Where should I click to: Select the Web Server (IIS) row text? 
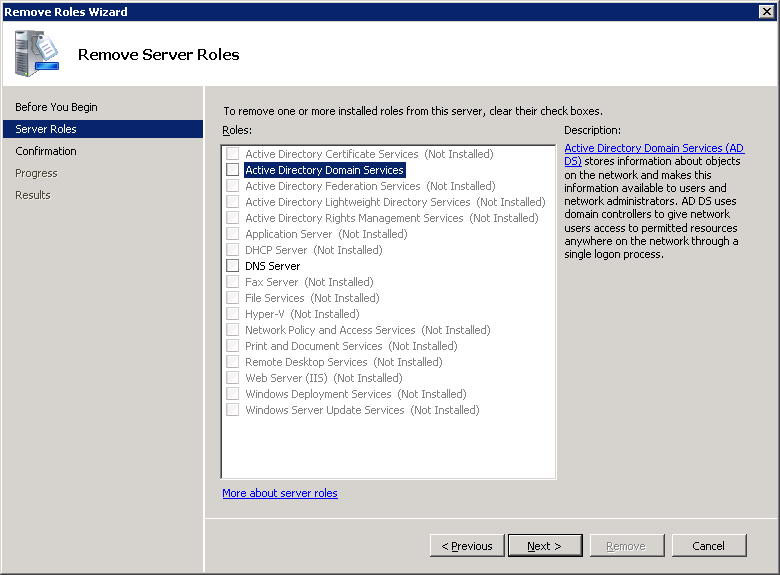(323, 378)
